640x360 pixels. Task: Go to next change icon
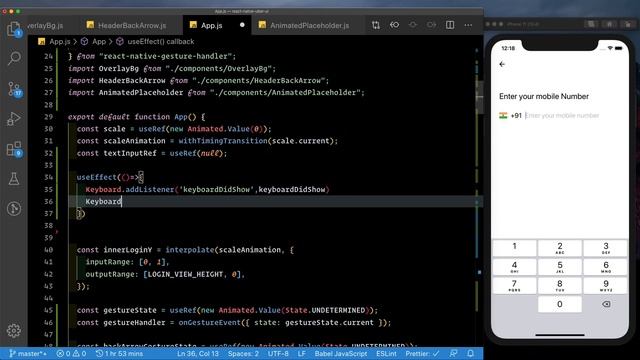tap(431, 25)
